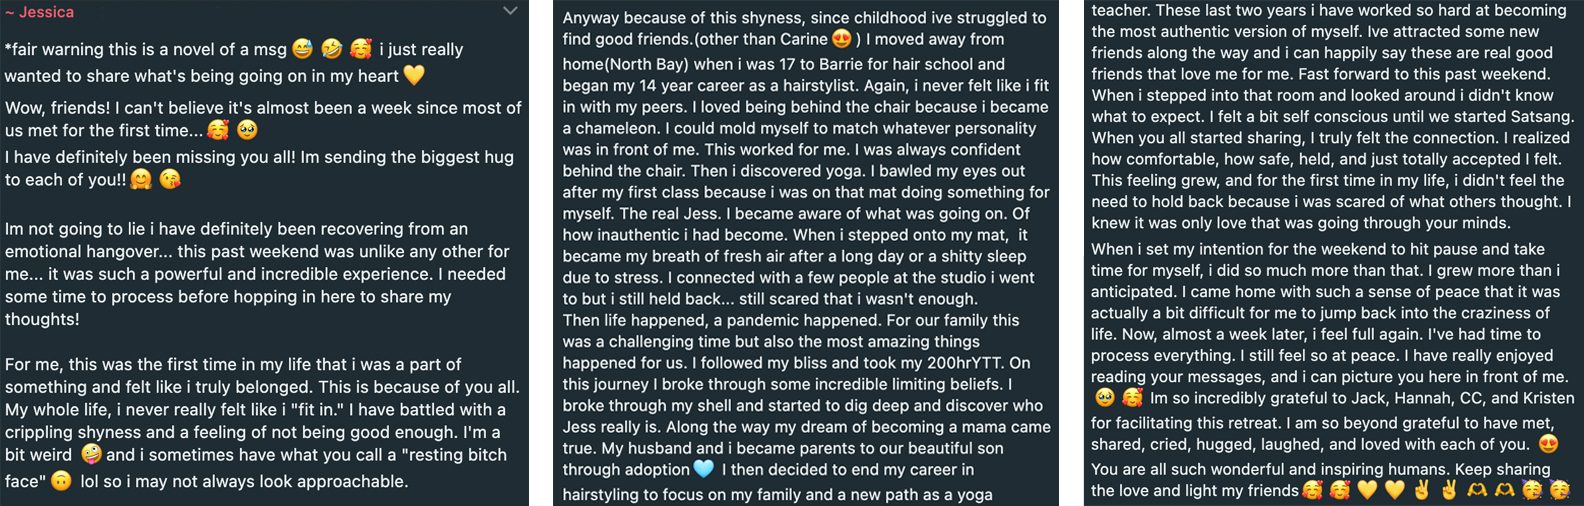
Task: Click the first heart-hands emoji in last row
Action: coord(1476,490)
